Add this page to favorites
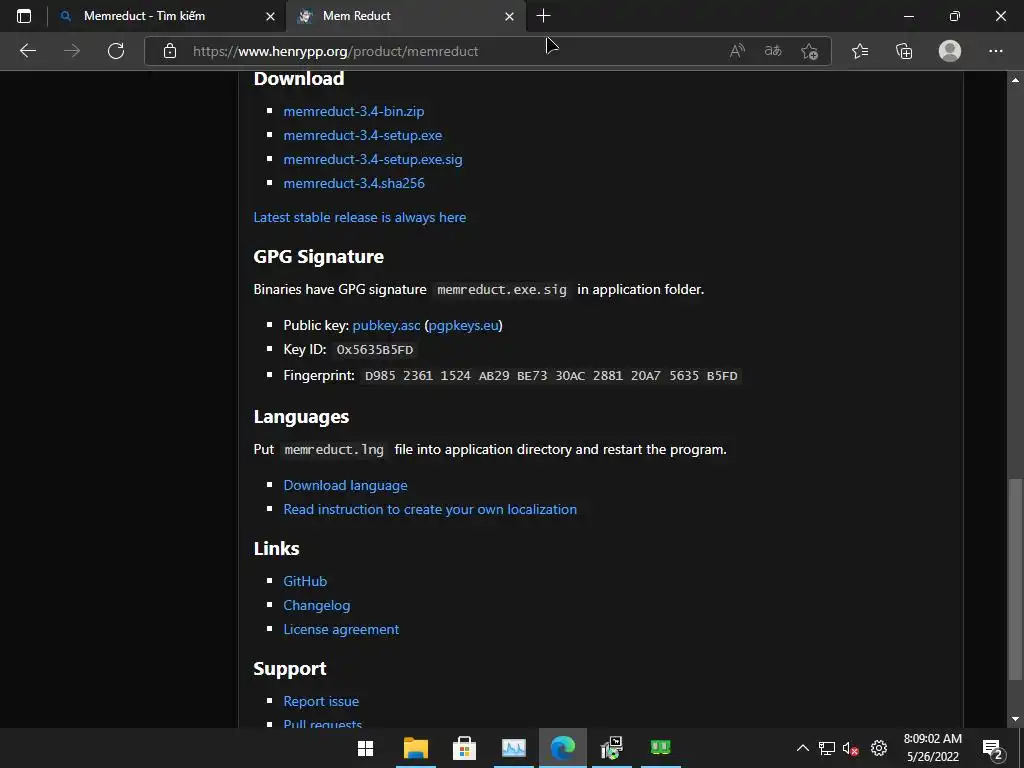The height and width of the screenshot is (768, 1024). coord(810,51)
